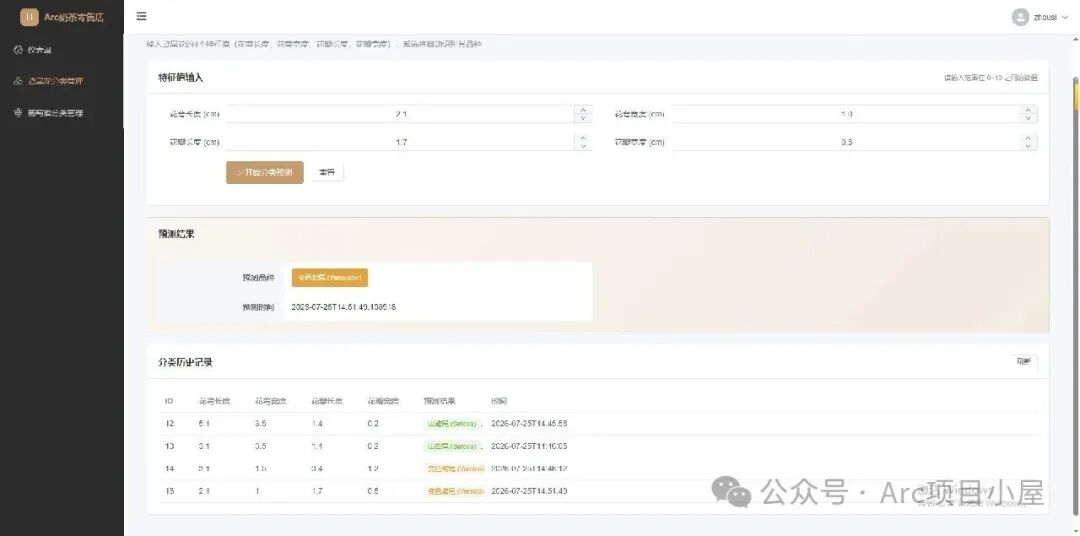This screenshot has height=536, width=1080.
Task: Decrease the 1.0 field using down arrow
Action: click(1028, 118)
